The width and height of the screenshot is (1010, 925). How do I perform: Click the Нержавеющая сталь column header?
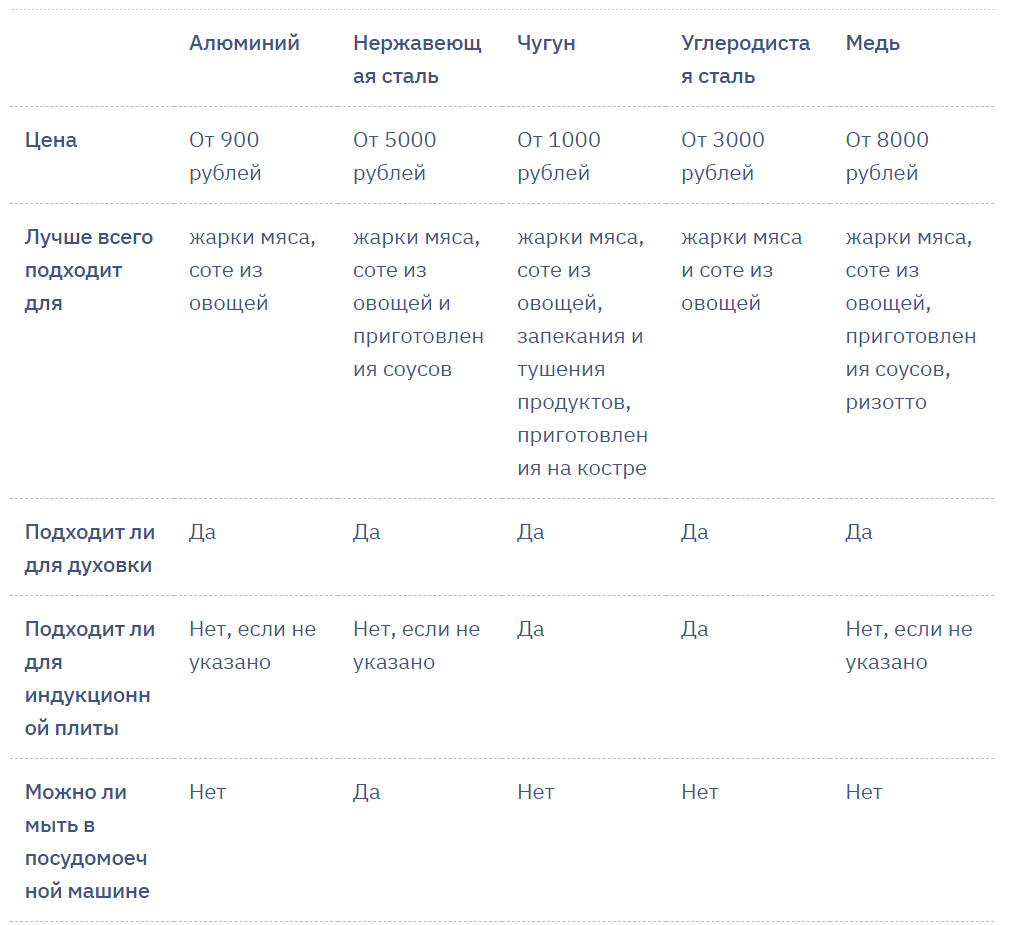tap(417, 59)
